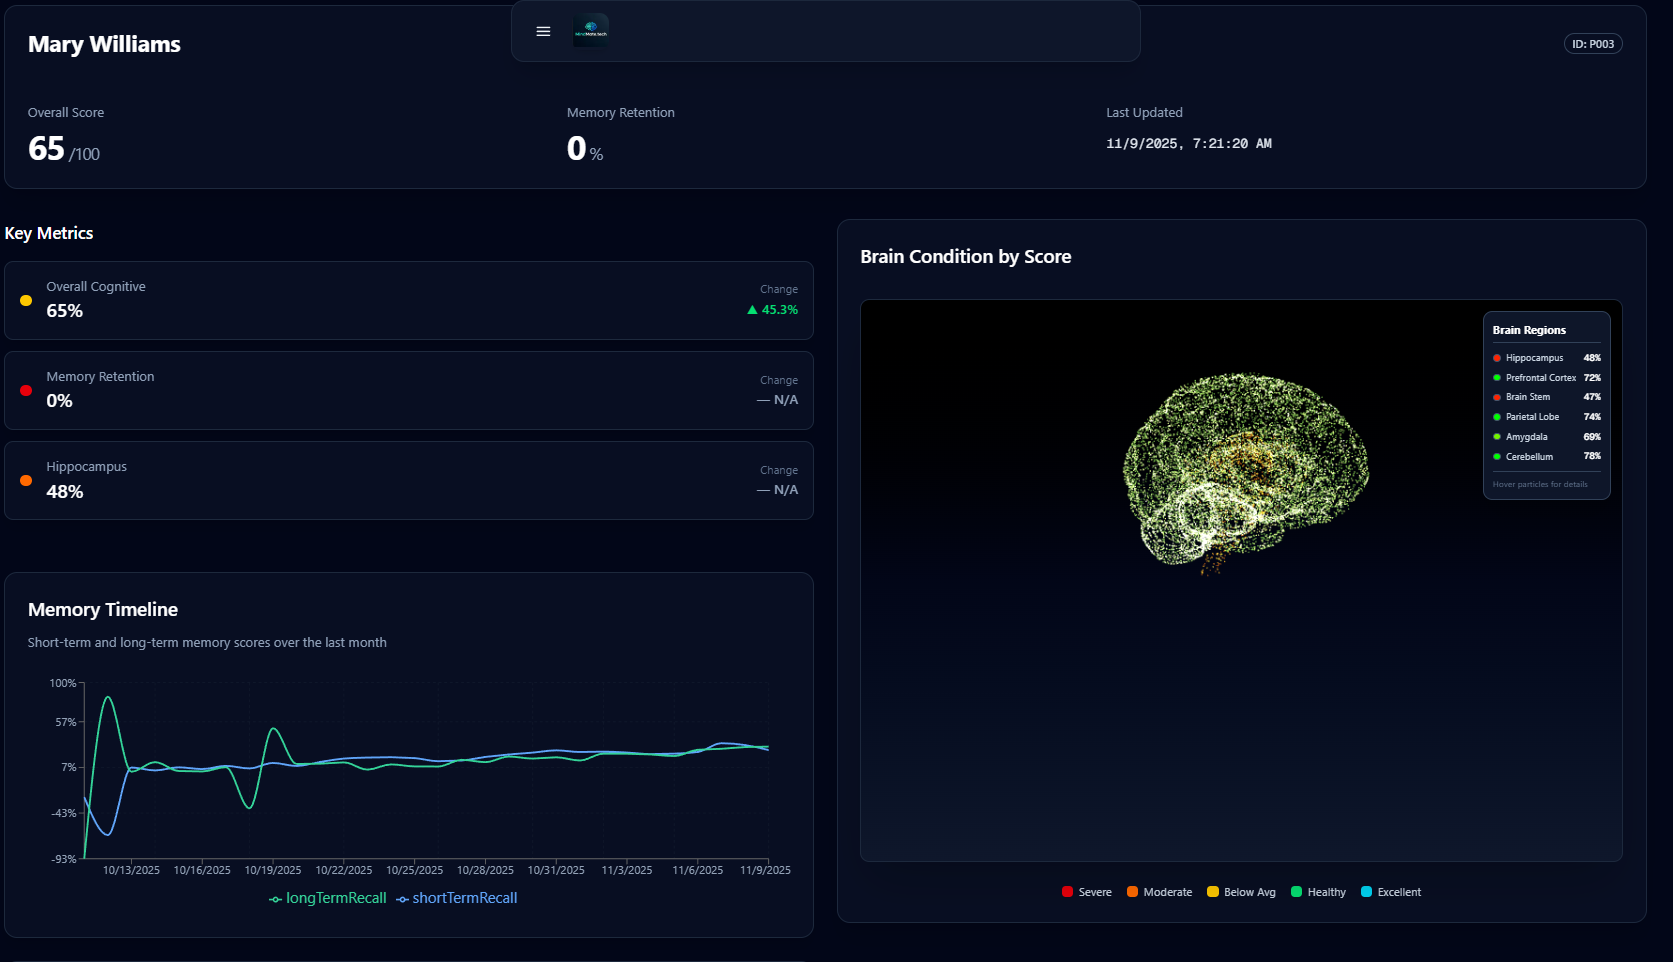Select the Cerebellum 78% region entry
Image resolution: width=1673 pixels, height=962 pixels.
click(x=1547, y=457)
